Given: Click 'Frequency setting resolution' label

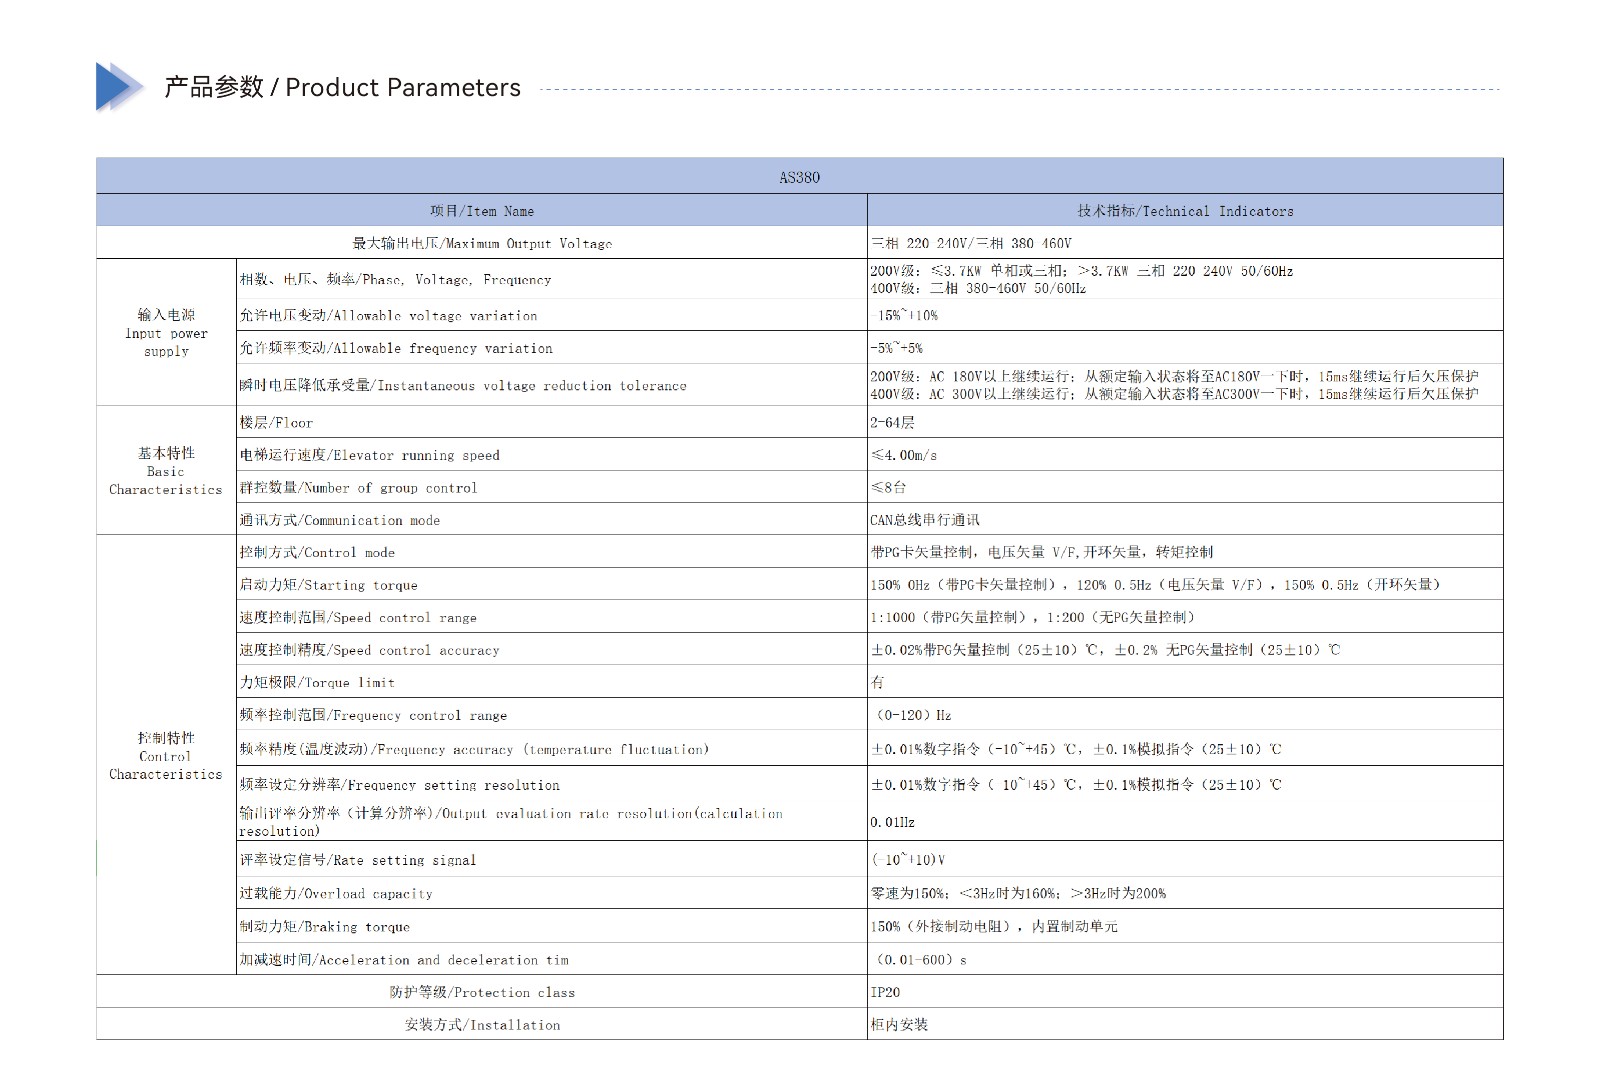Looking at the screenshot, I should tap(399, 785).
